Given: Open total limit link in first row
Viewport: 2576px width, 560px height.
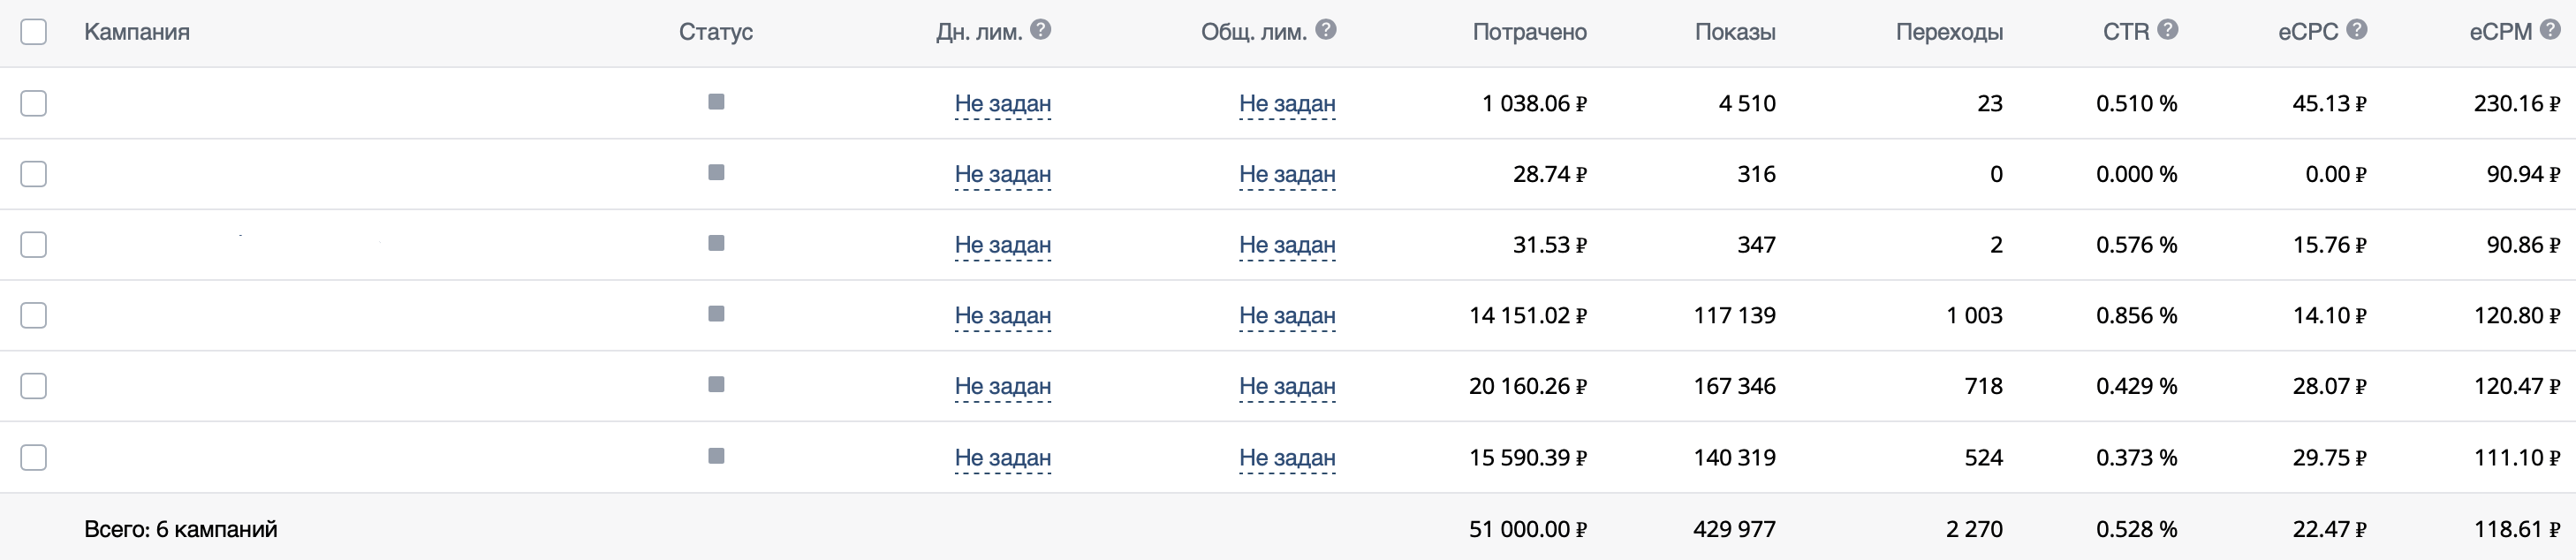Looking at the screenshot, I should pos(1287,103).
